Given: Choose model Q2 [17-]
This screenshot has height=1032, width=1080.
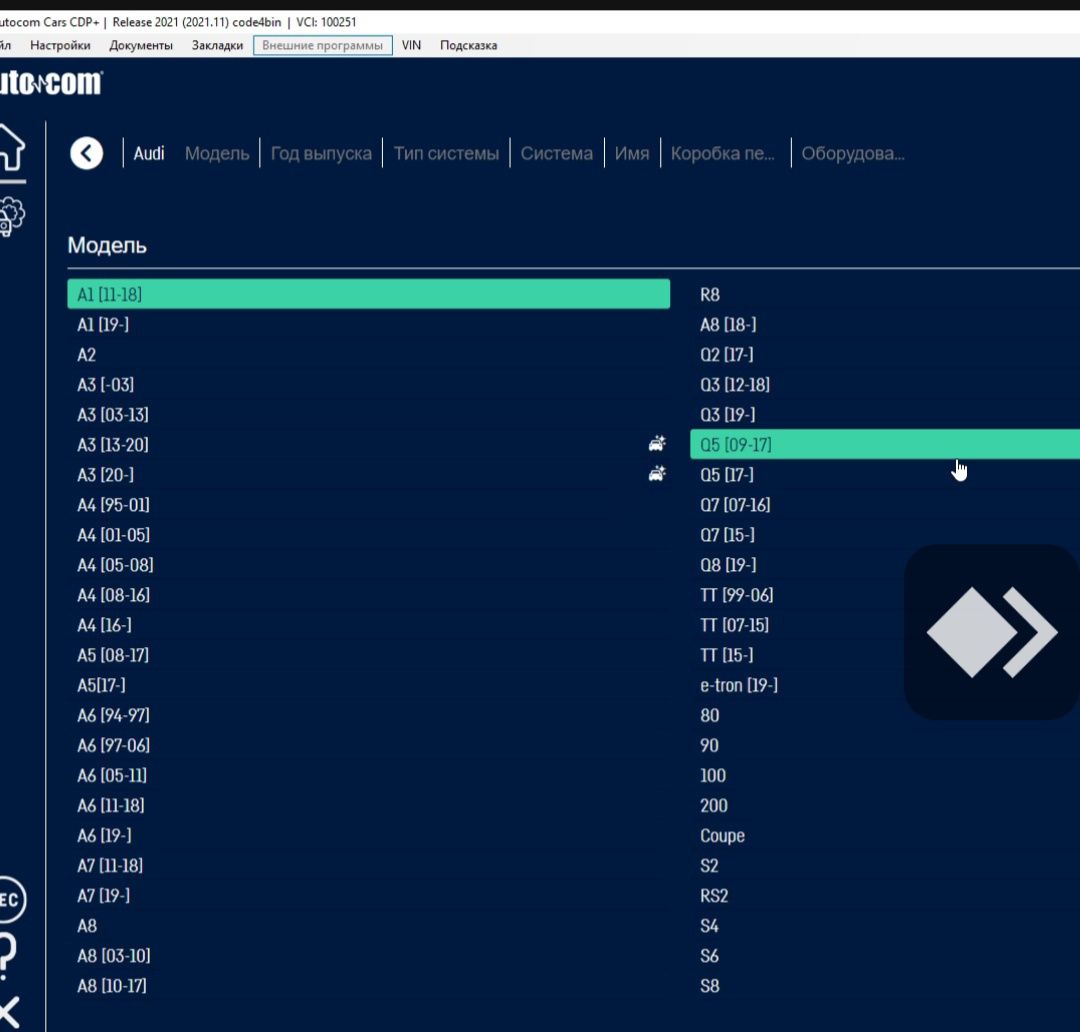Looking at the screenshot, I should click(885, 355).
